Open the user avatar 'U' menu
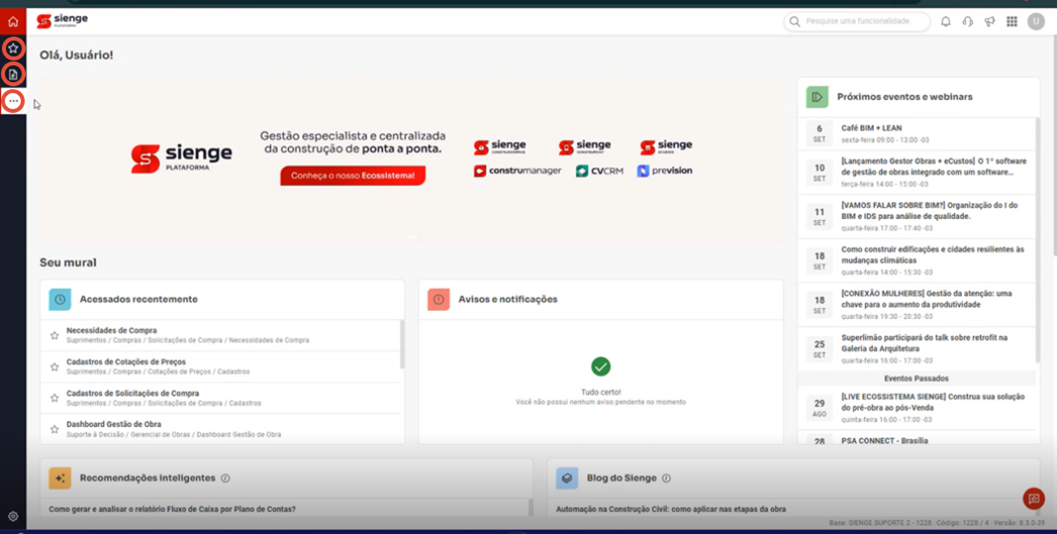This screenshot has width=1057, height=534. click(1036, 22)
